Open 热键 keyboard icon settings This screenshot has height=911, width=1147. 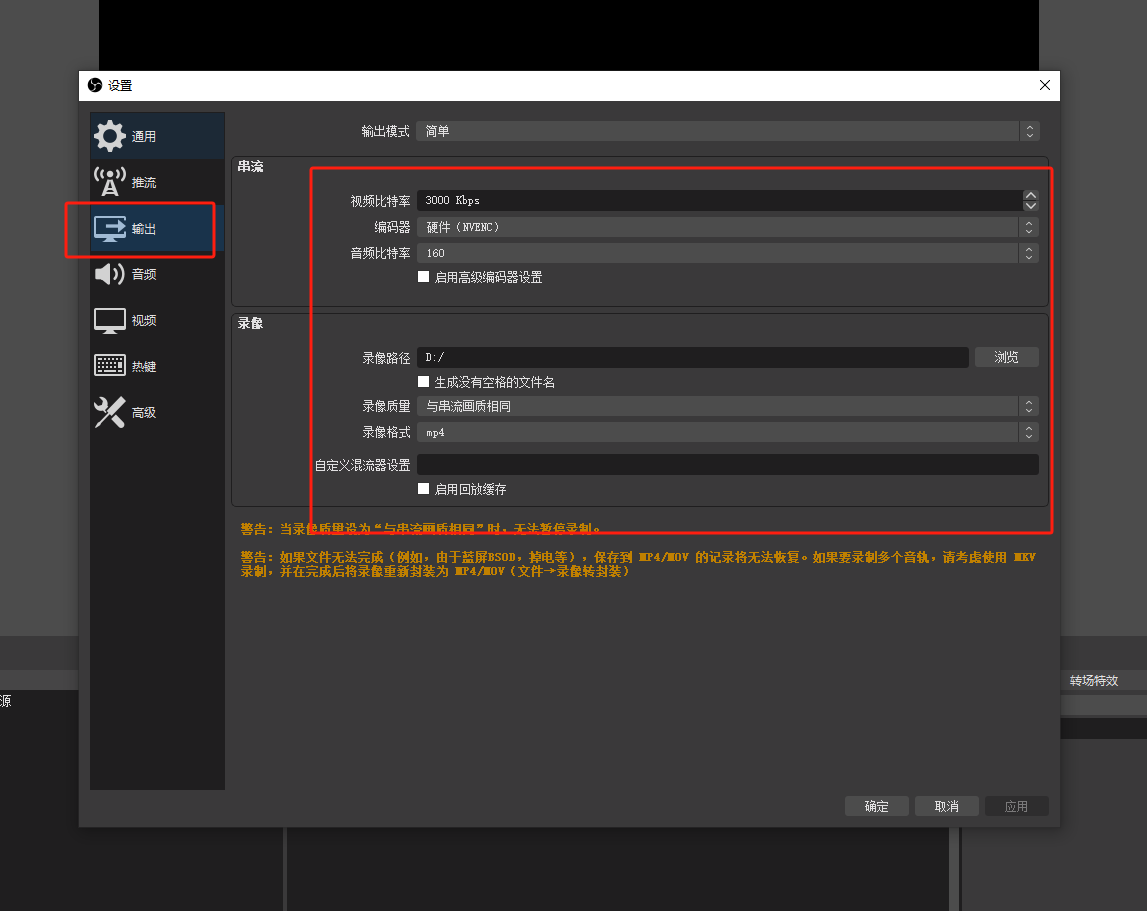click(x=110, y=366)
